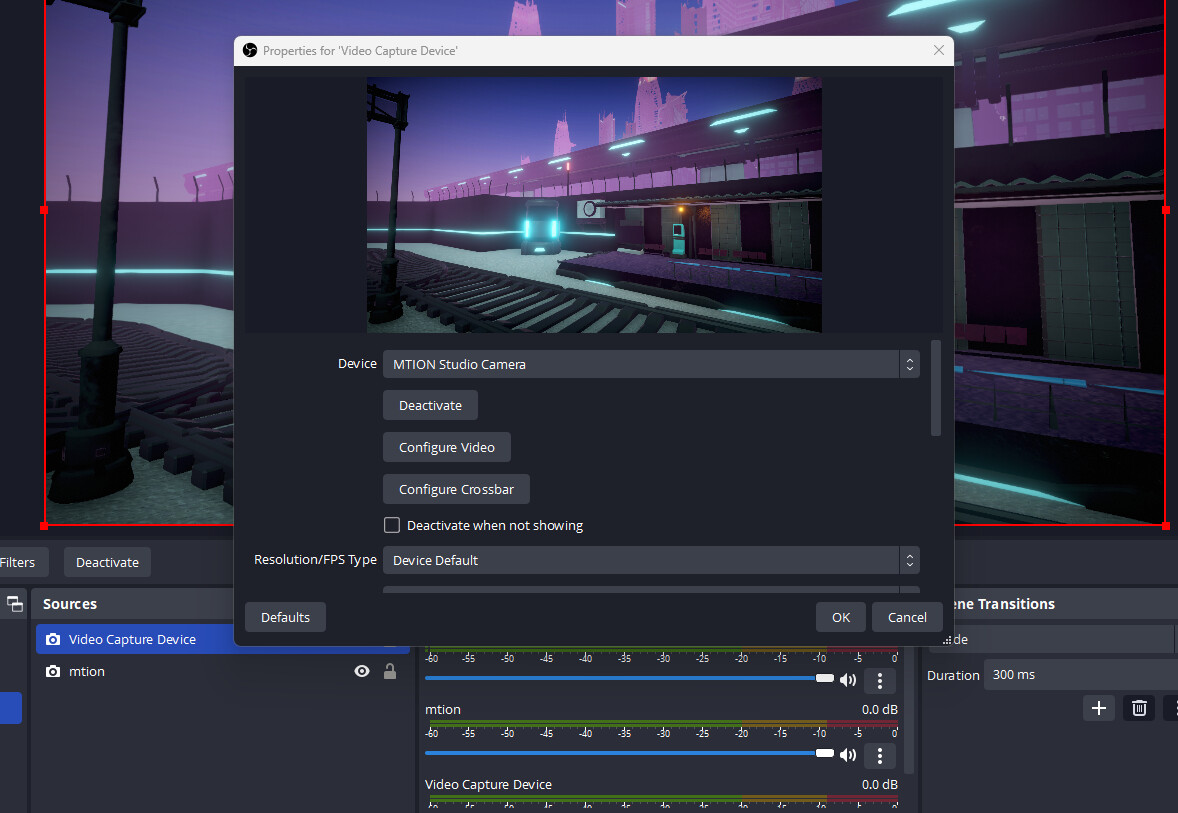Add a new scene transition with the plus icon

[1098, 707]
